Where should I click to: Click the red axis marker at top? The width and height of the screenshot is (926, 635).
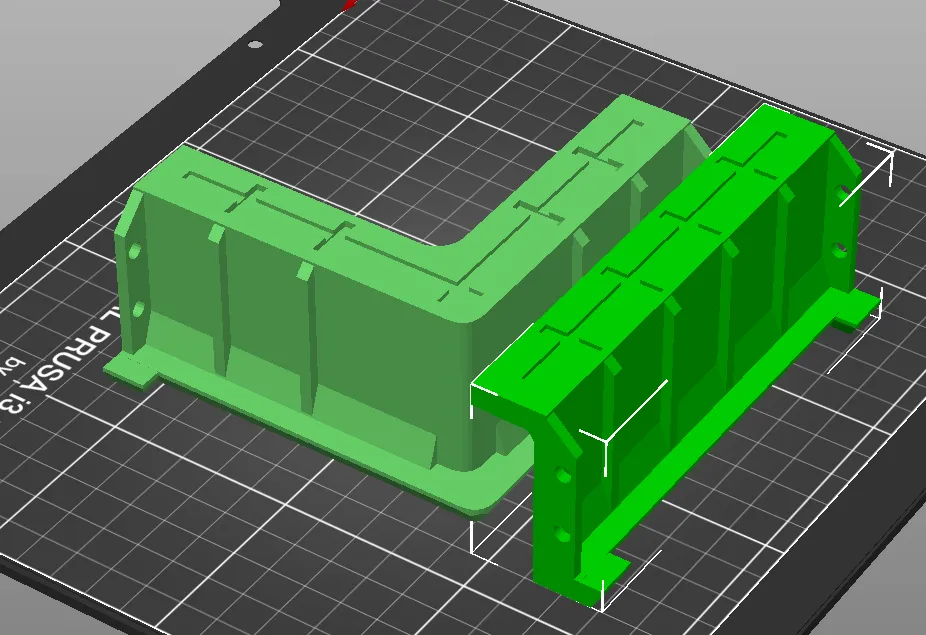[349, 5]
